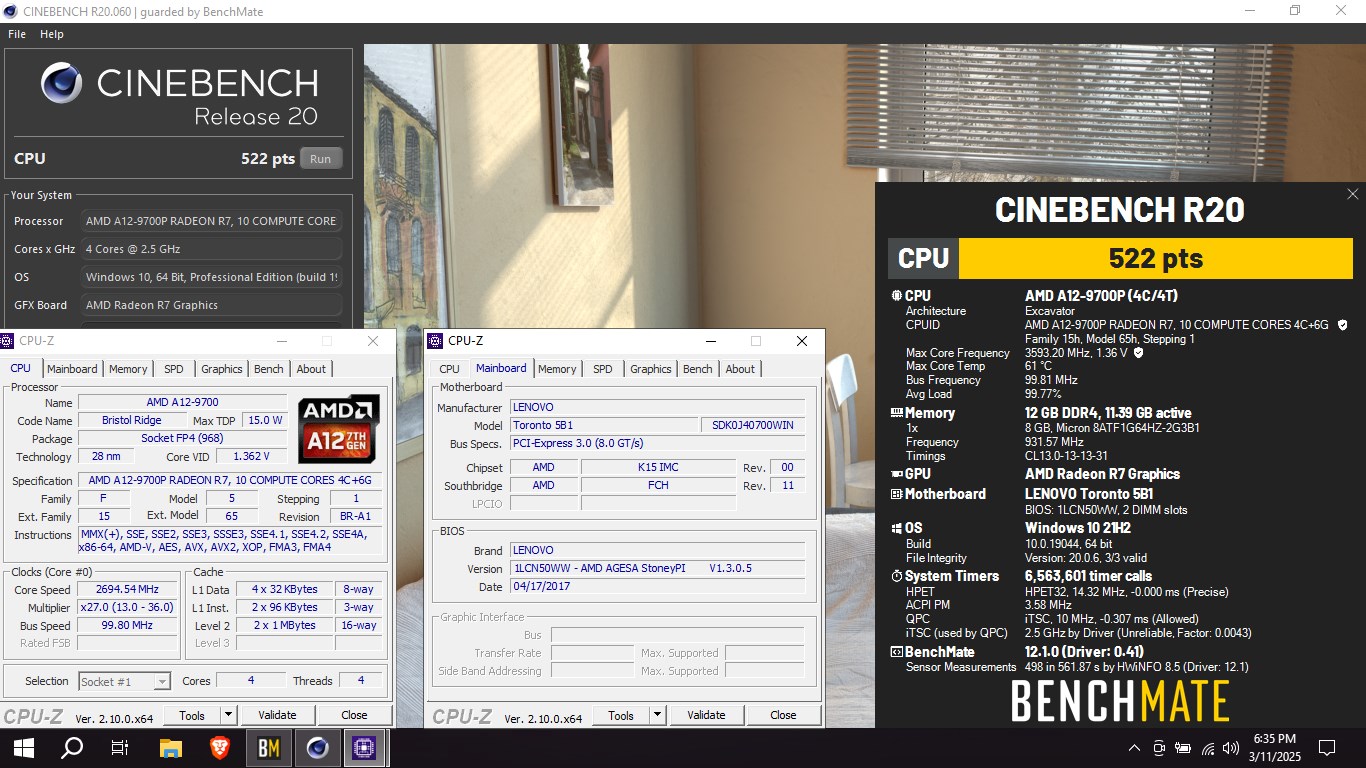Click the Cinebench sphere logo
The height and width of the screenshot is (768, 1366).
pyautogui.click(x=62, y=83)
